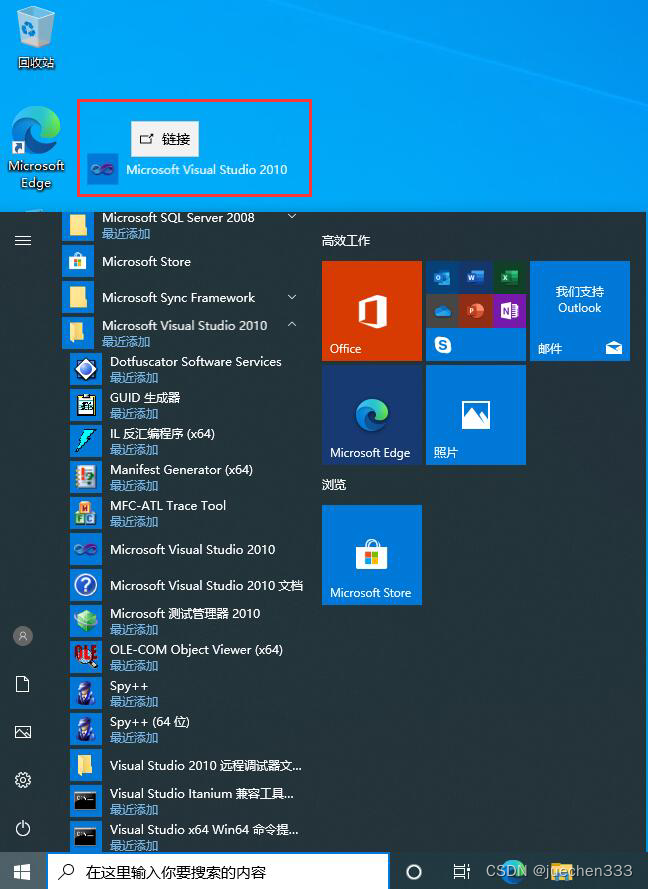
Task: Click the Word icon in the Office apps tile
Action: click(476, 277)
